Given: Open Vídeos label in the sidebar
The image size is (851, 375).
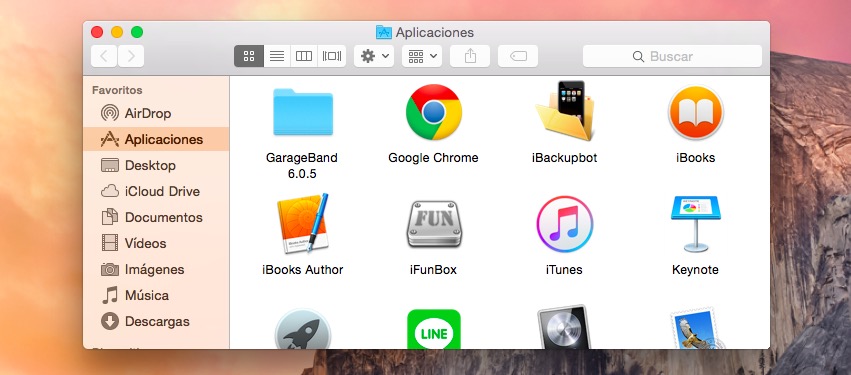Looking at the screenshot, I should point(145,243).
